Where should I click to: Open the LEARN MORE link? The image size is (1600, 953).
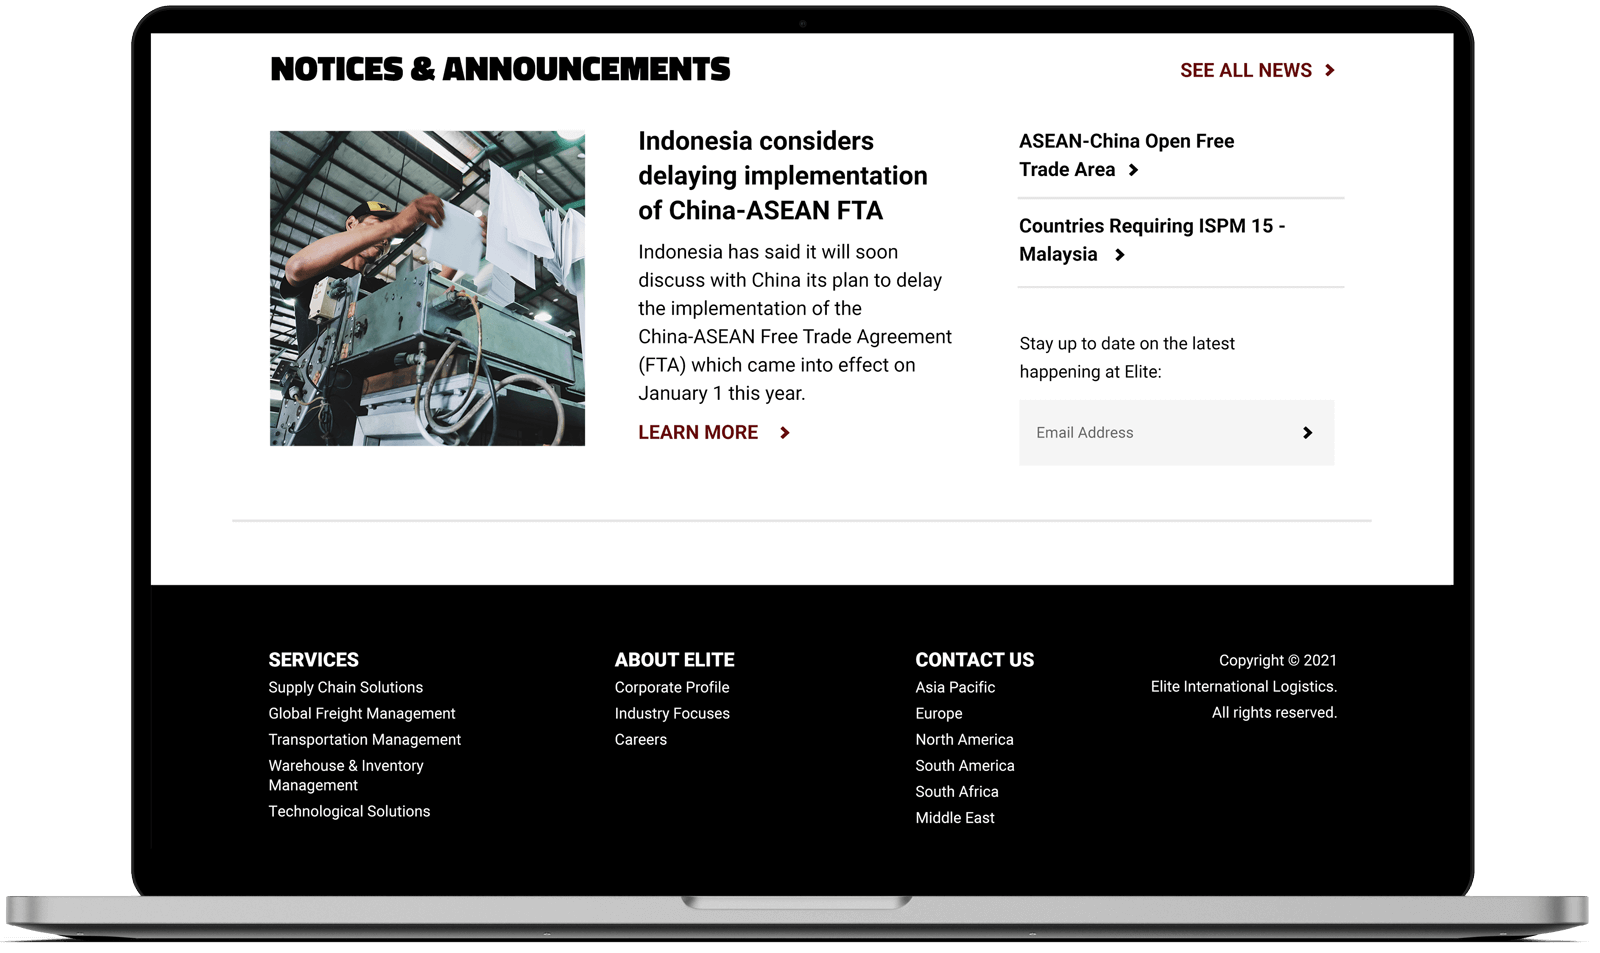click(x=698, y=433)
